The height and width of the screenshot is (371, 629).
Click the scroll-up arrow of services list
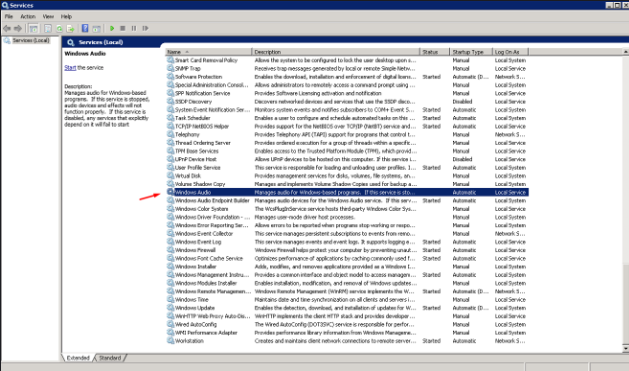[x=625, y=52]
